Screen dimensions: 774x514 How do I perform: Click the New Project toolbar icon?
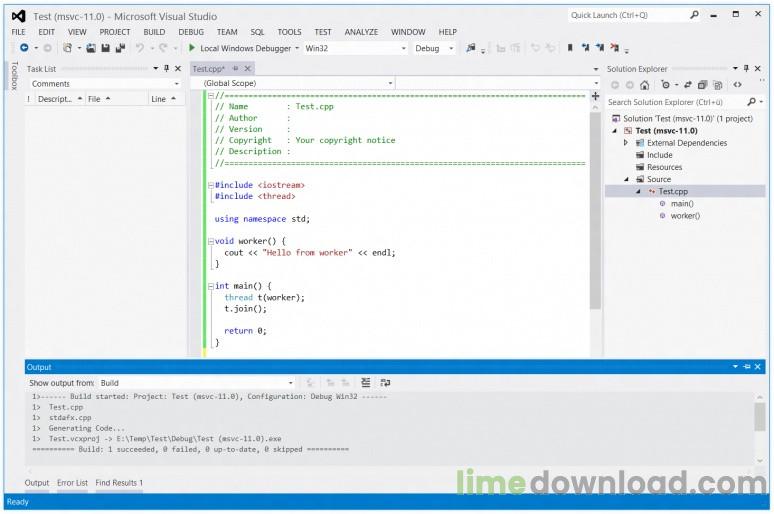(67, 48)
